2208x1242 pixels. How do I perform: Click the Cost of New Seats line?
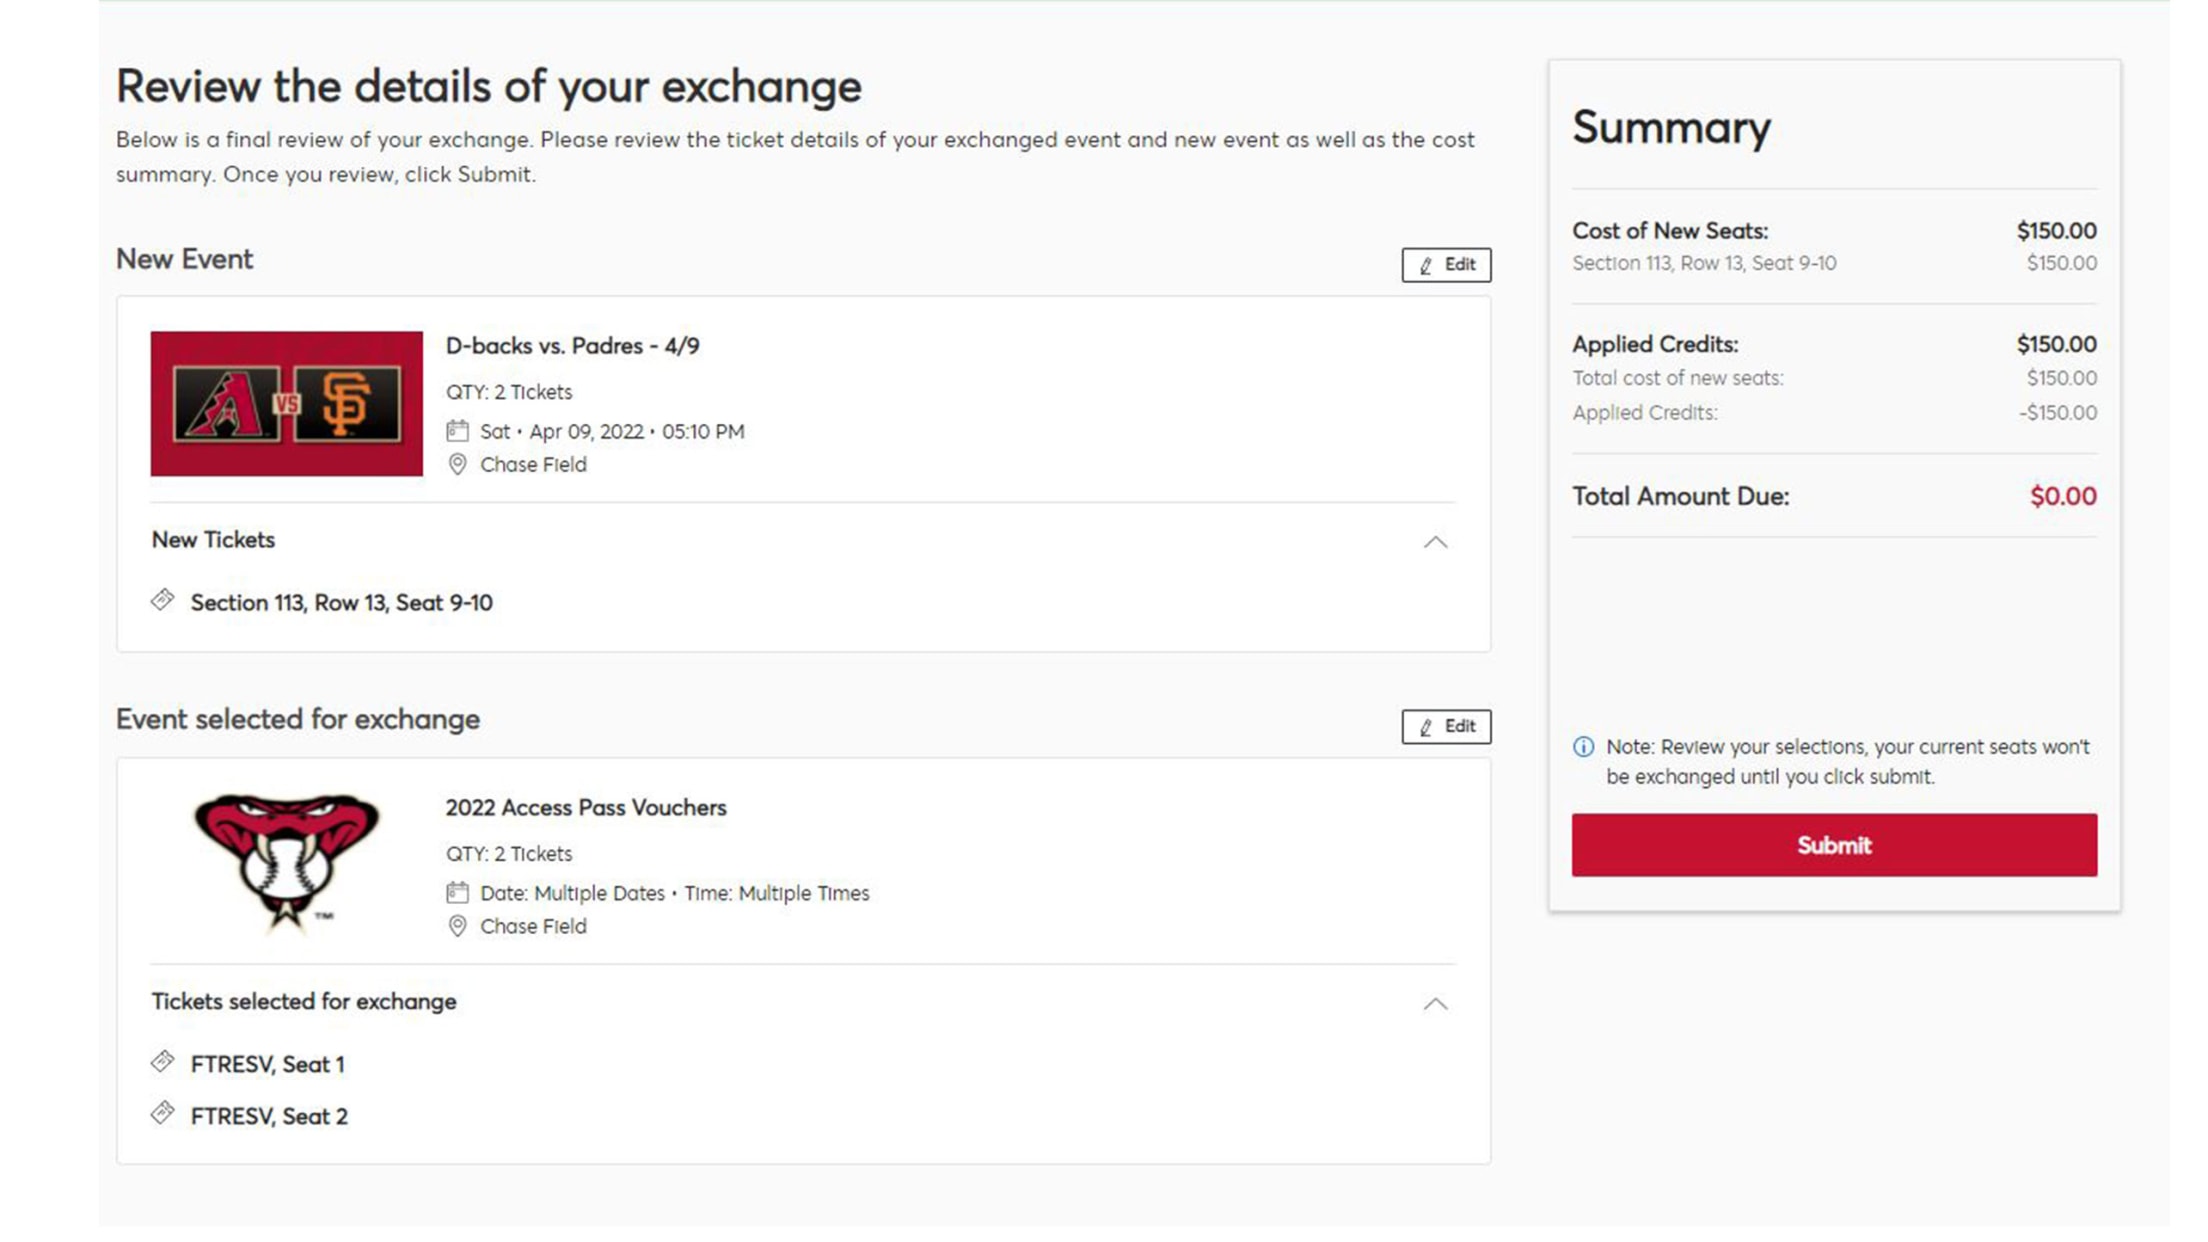[1670, 231]
